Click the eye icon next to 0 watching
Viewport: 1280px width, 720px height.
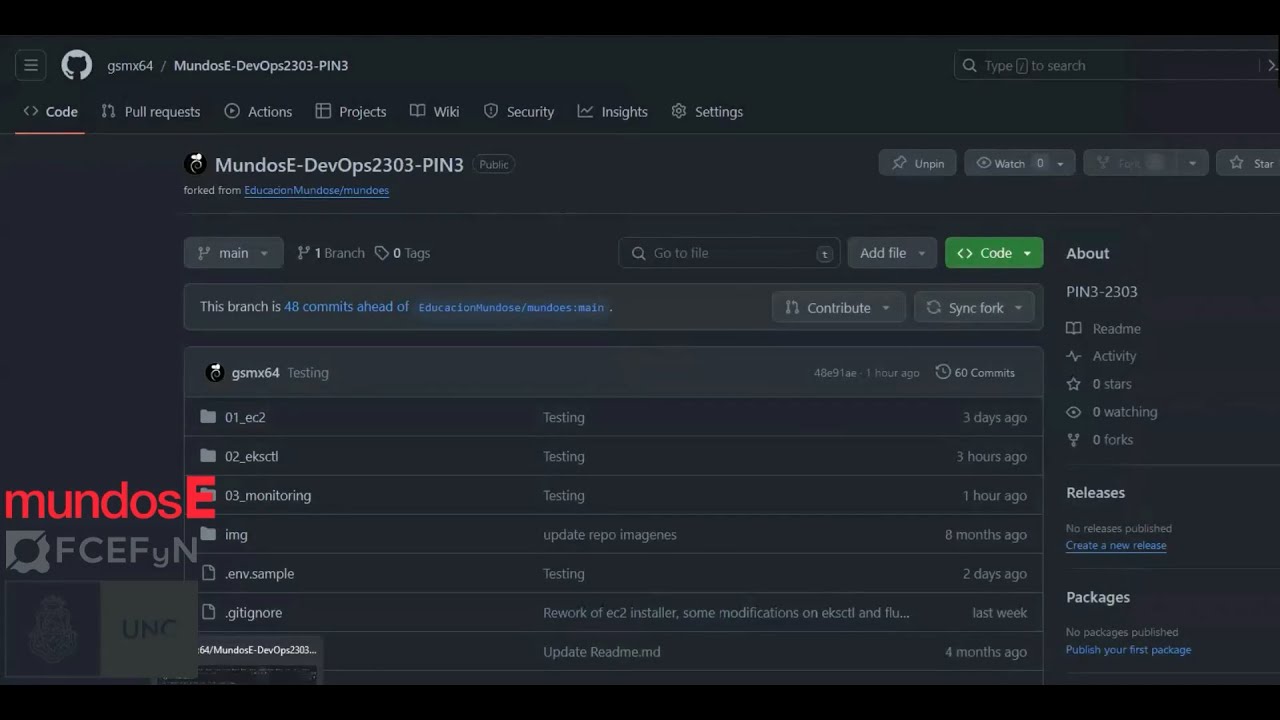(x=1074, y=412)
